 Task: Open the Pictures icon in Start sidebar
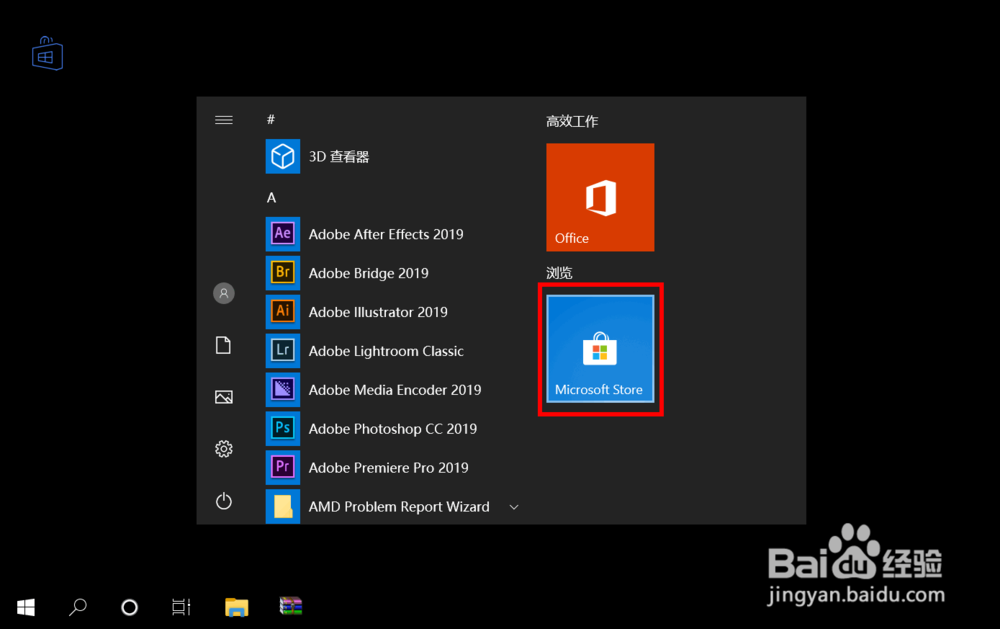click(224, 397)
